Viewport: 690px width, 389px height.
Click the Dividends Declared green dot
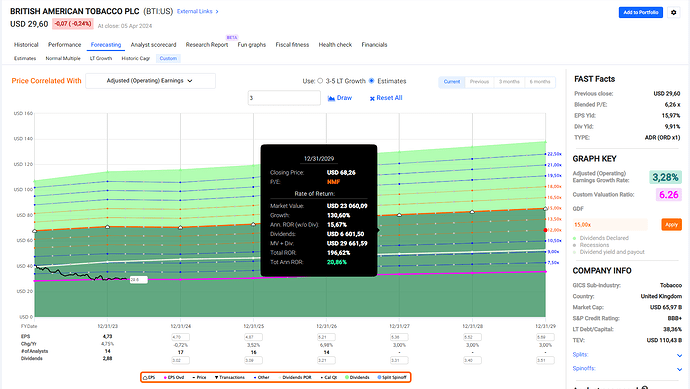[575, 238]
